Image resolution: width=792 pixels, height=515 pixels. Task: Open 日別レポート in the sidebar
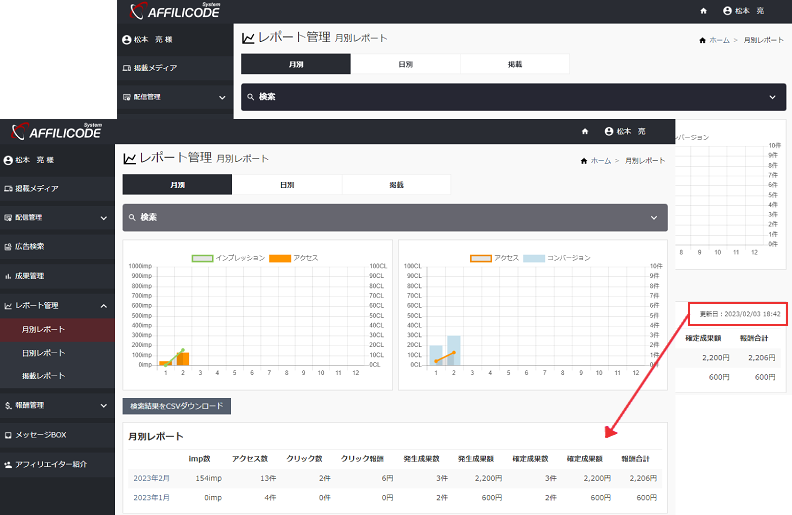coord(44,352)
